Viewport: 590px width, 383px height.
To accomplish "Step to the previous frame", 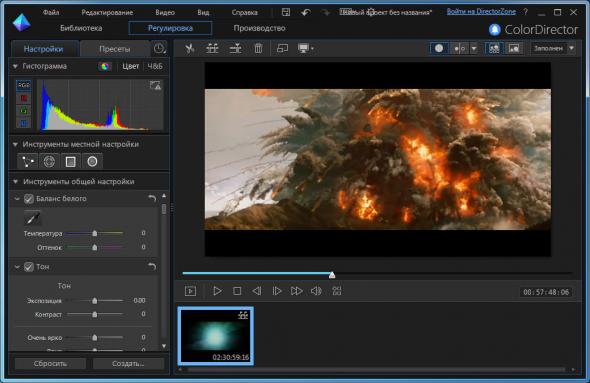I will [257, 291].
